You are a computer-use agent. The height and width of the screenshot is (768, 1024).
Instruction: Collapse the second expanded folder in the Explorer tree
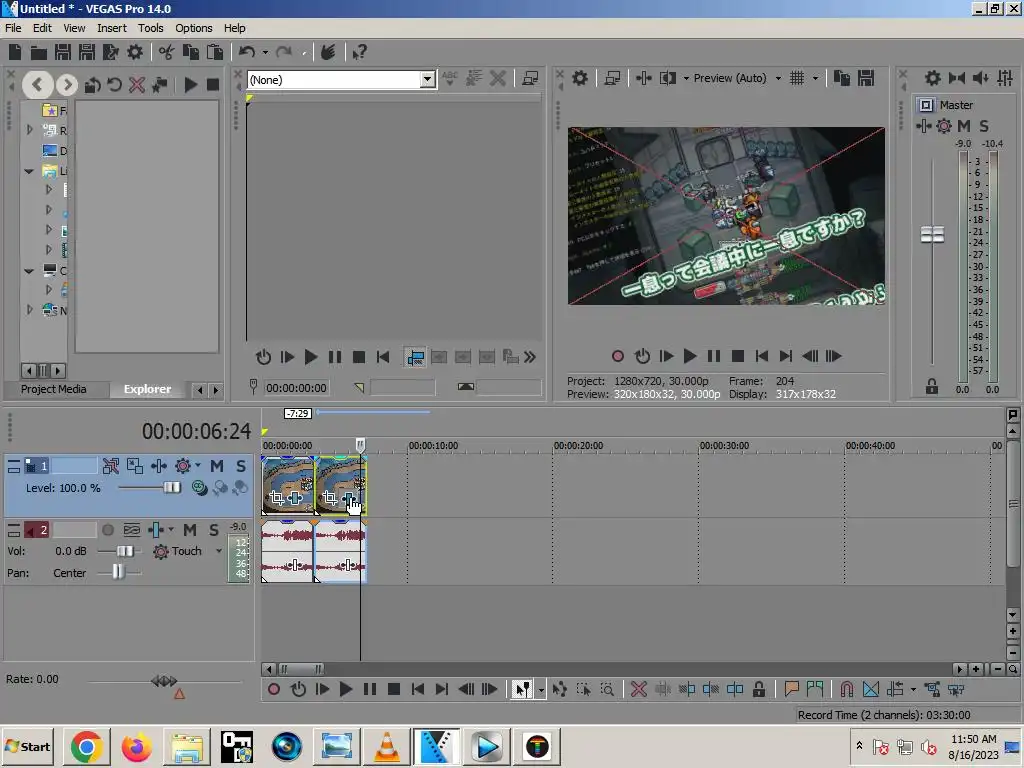pos(29,270)
